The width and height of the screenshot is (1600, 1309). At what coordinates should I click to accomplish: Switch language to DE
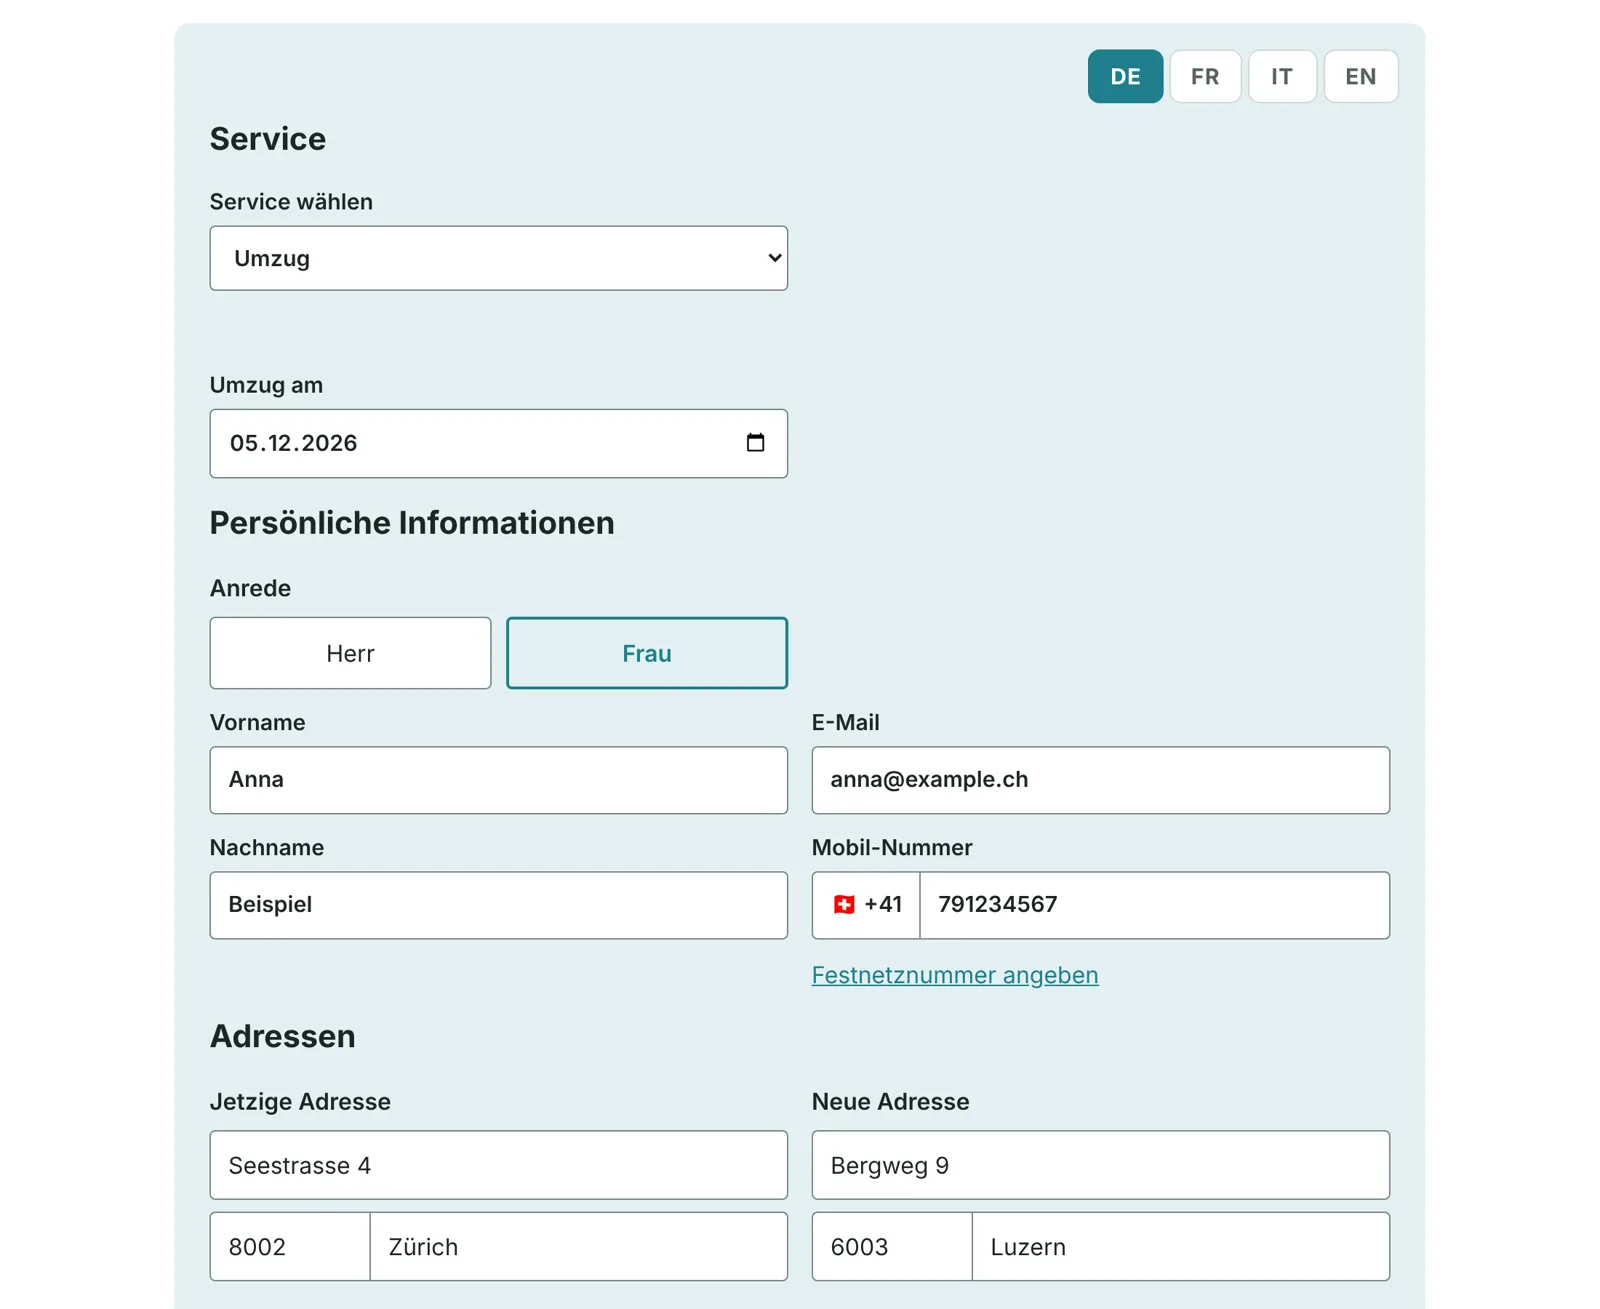click(1125, 76)
